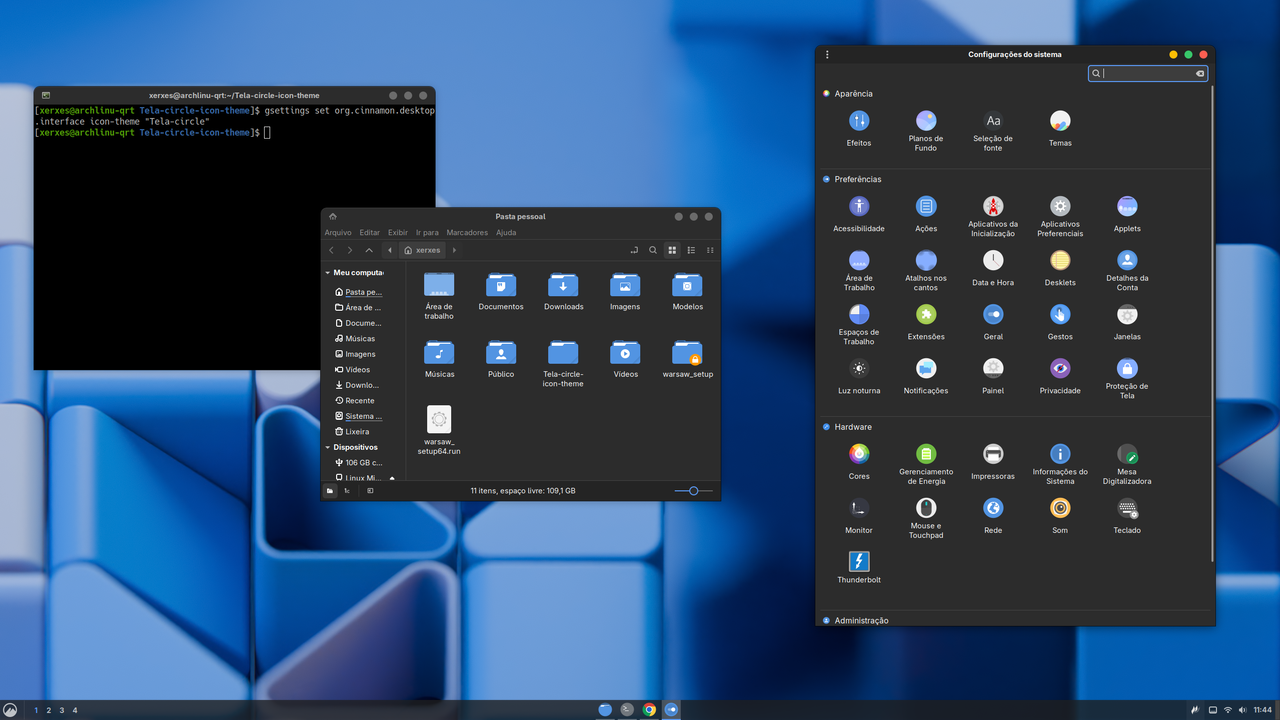Image resolution: width=1280 pixels, height=720 pixels.
Task: Switch to compact view in file manager
Action: click(710, 250)
